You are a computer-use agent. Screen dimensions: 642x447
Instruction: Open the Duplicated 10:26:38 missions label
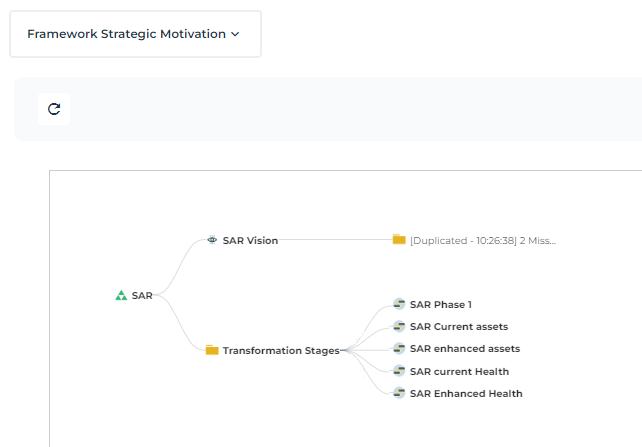click(x=482, y=240)
